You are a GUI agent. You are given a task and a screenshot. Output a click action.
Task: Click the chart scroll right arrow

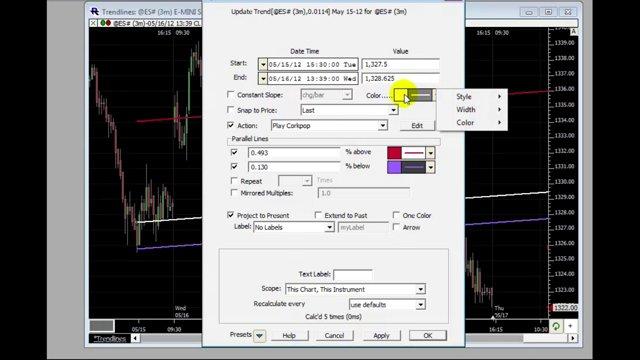pos(573,338)
